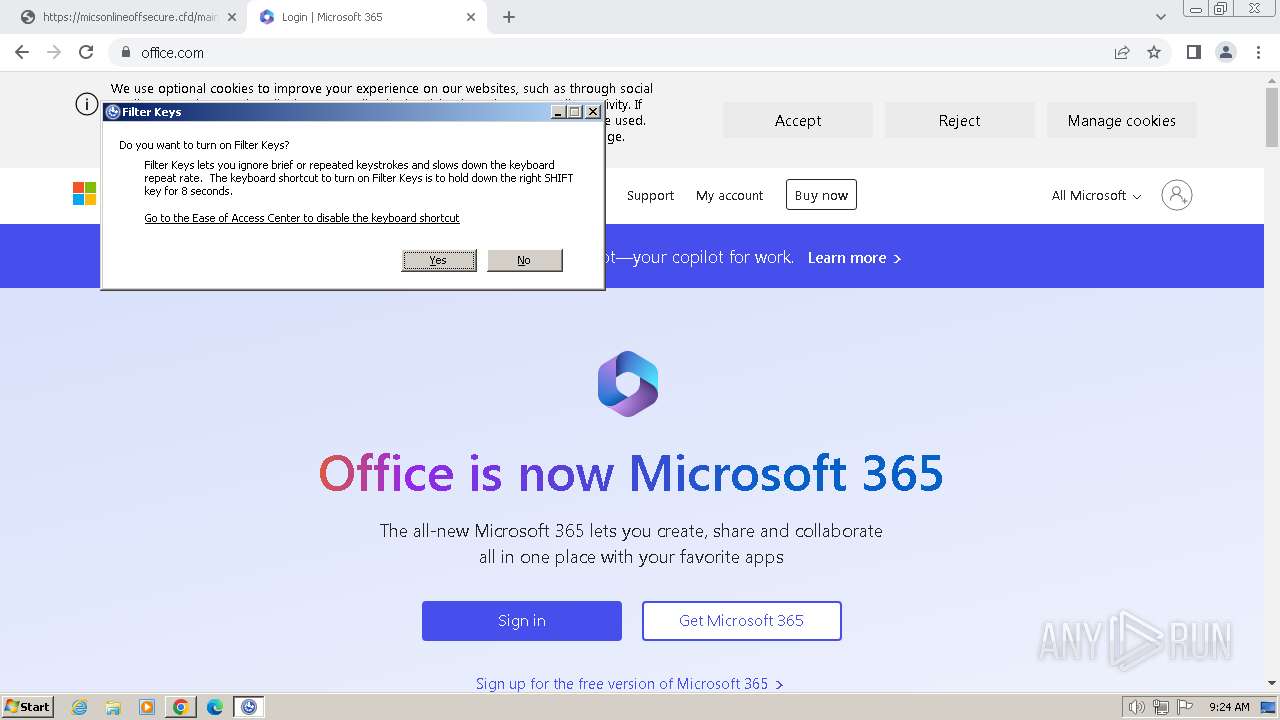Open the Chrome profile avatar
Viewport: 1280px width, 720px height.
click(1225, 52)
